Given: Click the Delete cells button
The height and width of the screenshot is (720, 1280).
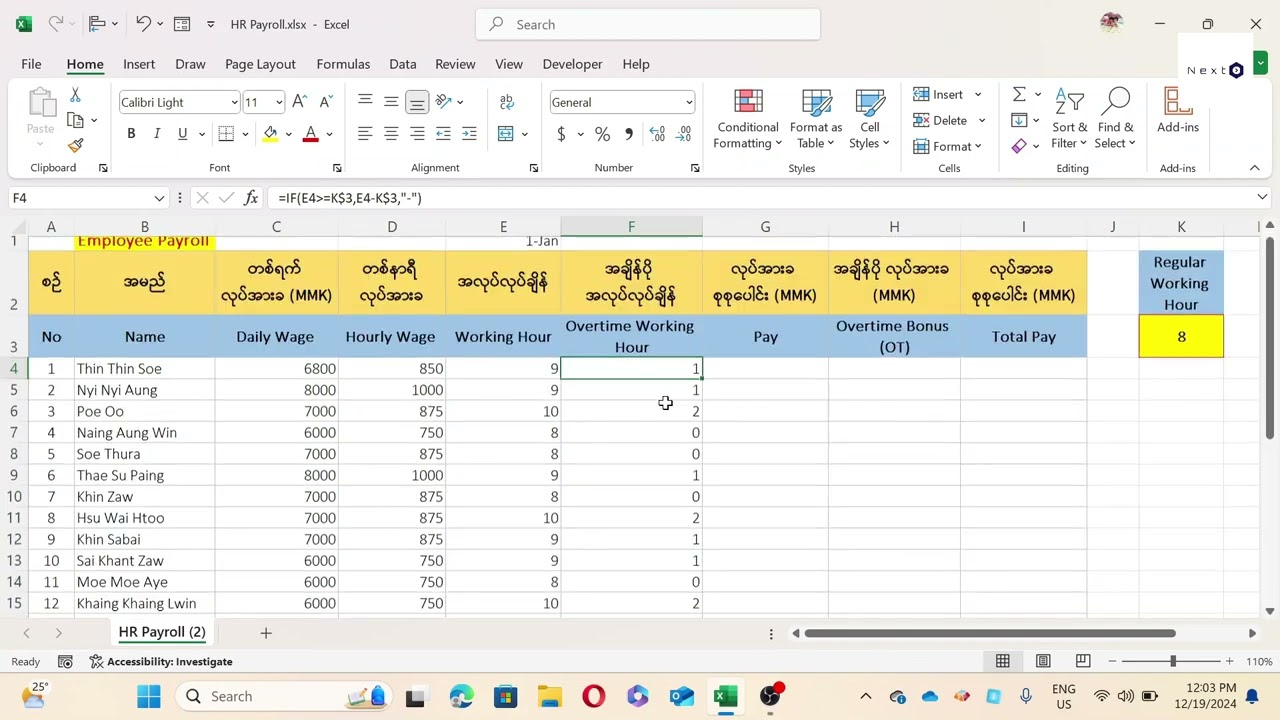Looking at the screenshot, I should [x=949, y=120].
